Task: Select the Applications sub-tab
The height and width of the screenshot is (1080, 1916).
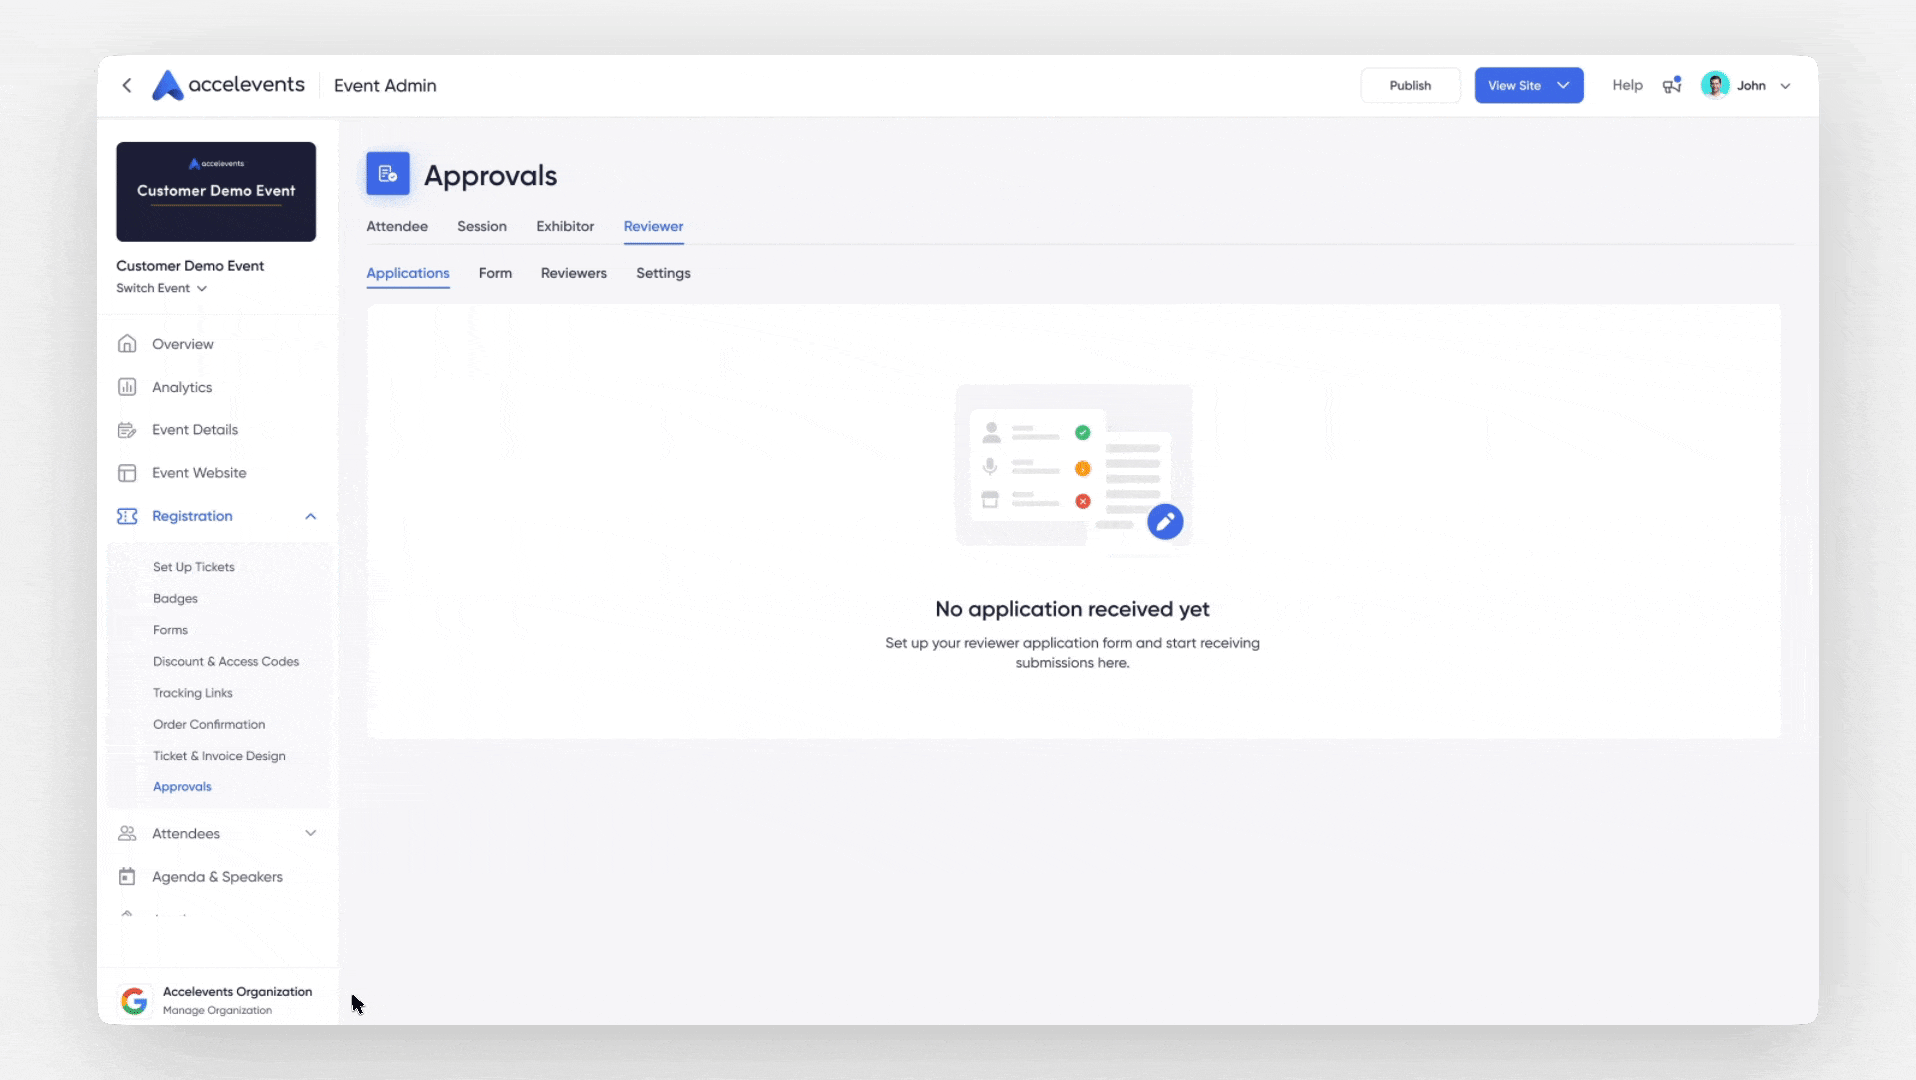Action: pos(408,273)
